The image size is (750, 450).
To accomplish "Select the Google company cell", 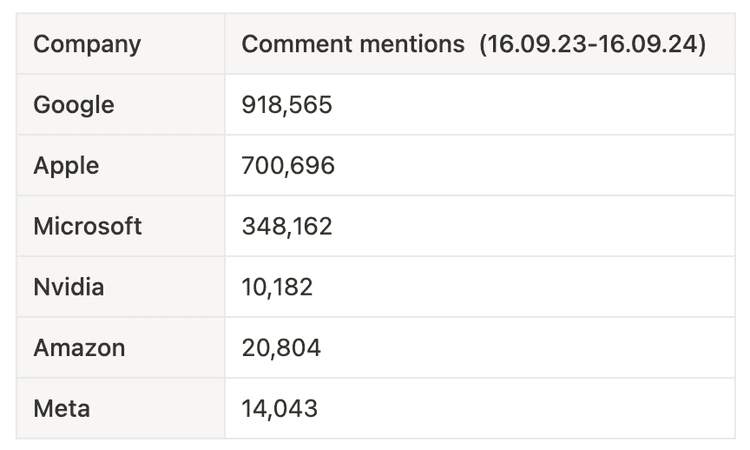I will [x=74, y=105].
